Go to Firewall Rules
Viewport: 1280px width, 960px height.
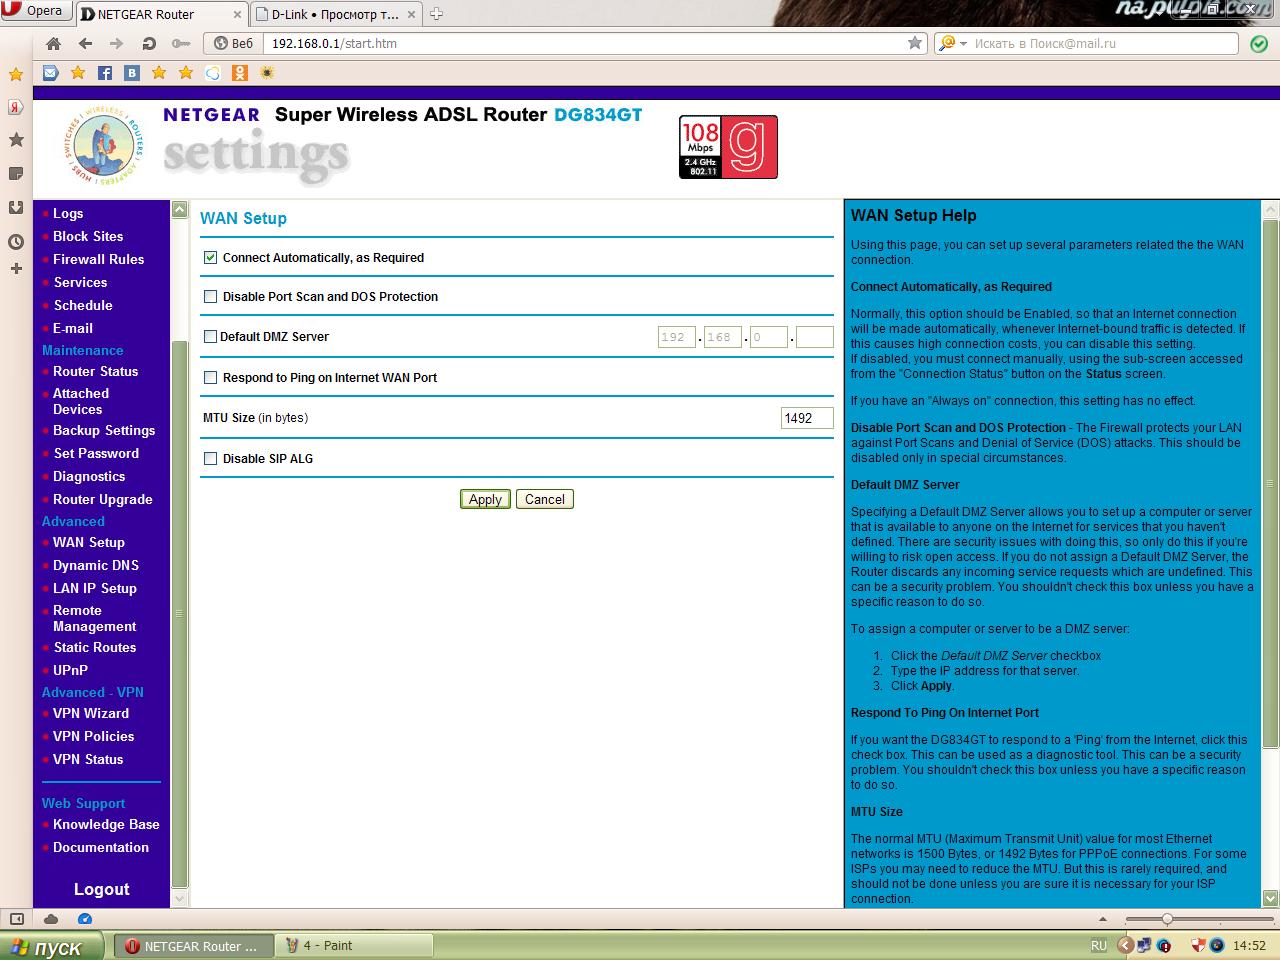click(98, 259)
